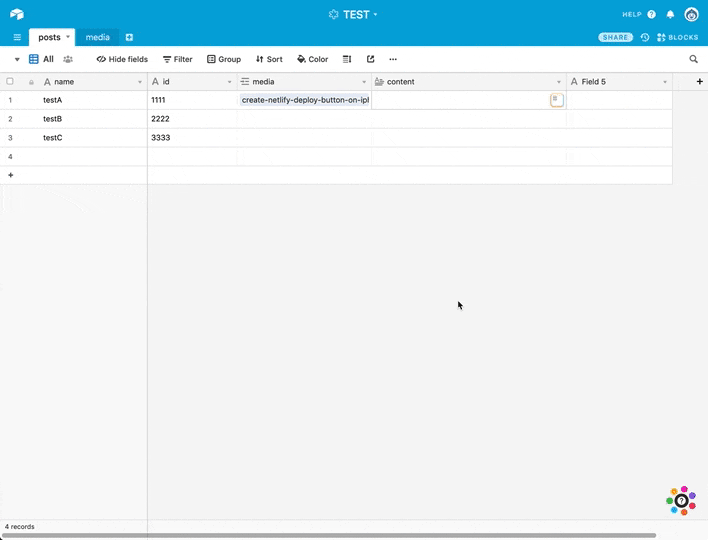Open the notifications bell
The image size is (708, 540).
(x=670, y=14)
